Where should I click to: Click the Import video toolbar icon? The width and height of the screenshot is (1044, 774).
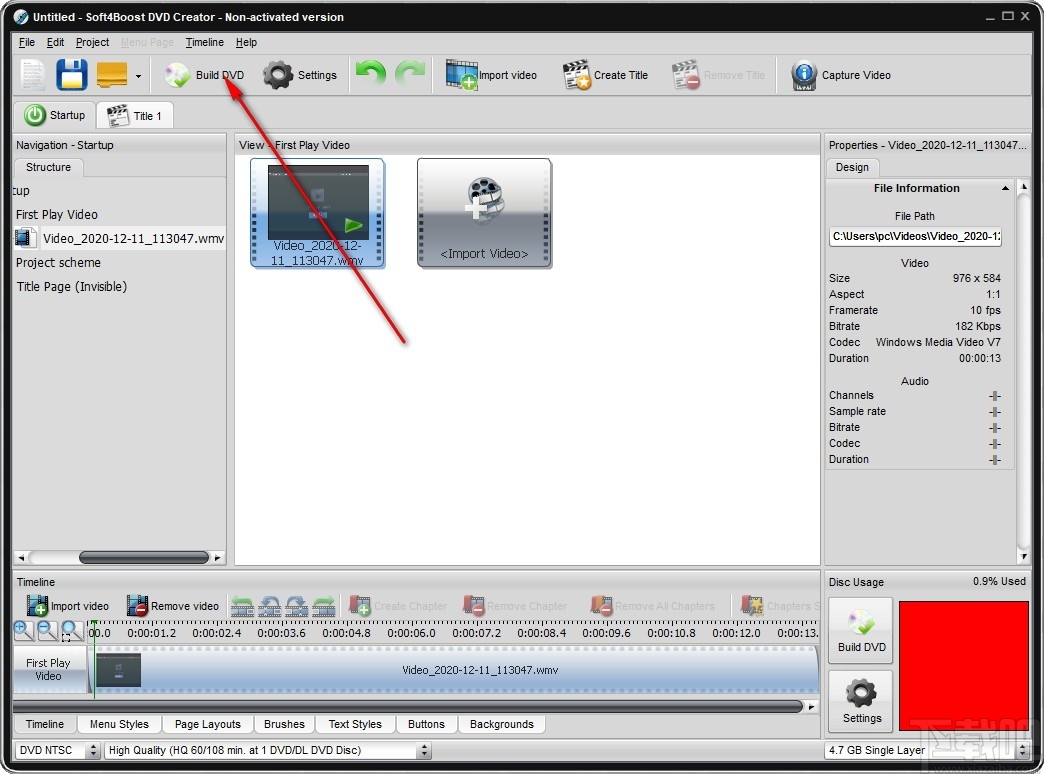[x=492, y=74]
